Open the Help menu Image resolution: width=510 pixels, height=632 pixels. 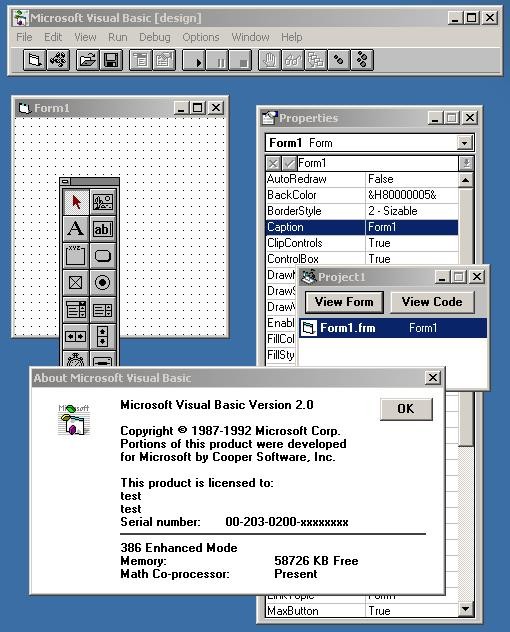[291, 37]
